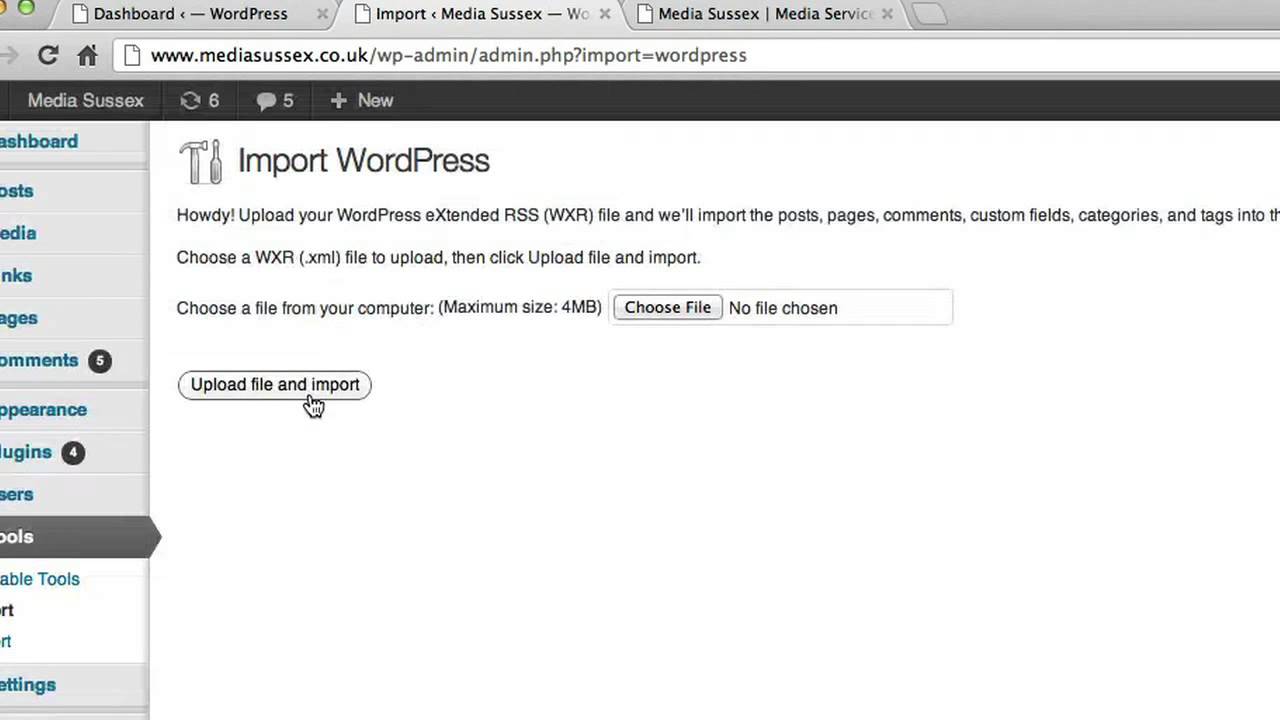The image size is (1280, 720).
Task: Click the Plugins update badge 4
Action: [72, 453]
